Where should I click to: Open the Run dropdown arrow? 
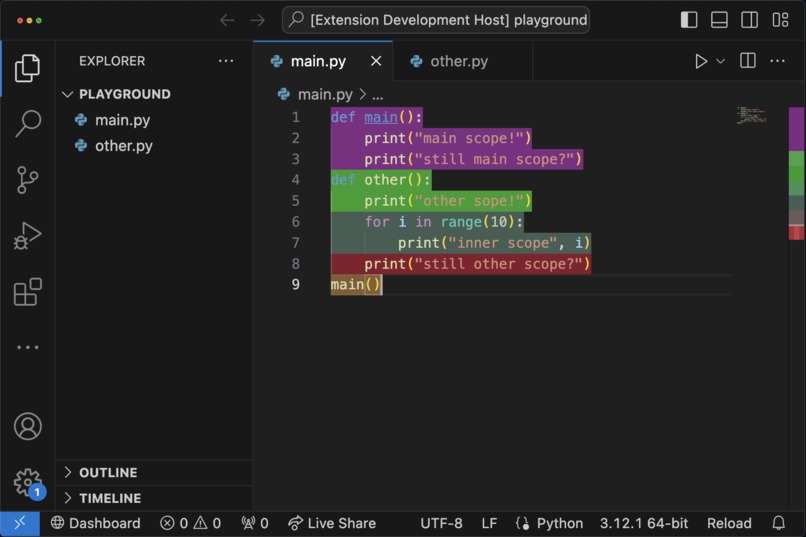point(721,61)
